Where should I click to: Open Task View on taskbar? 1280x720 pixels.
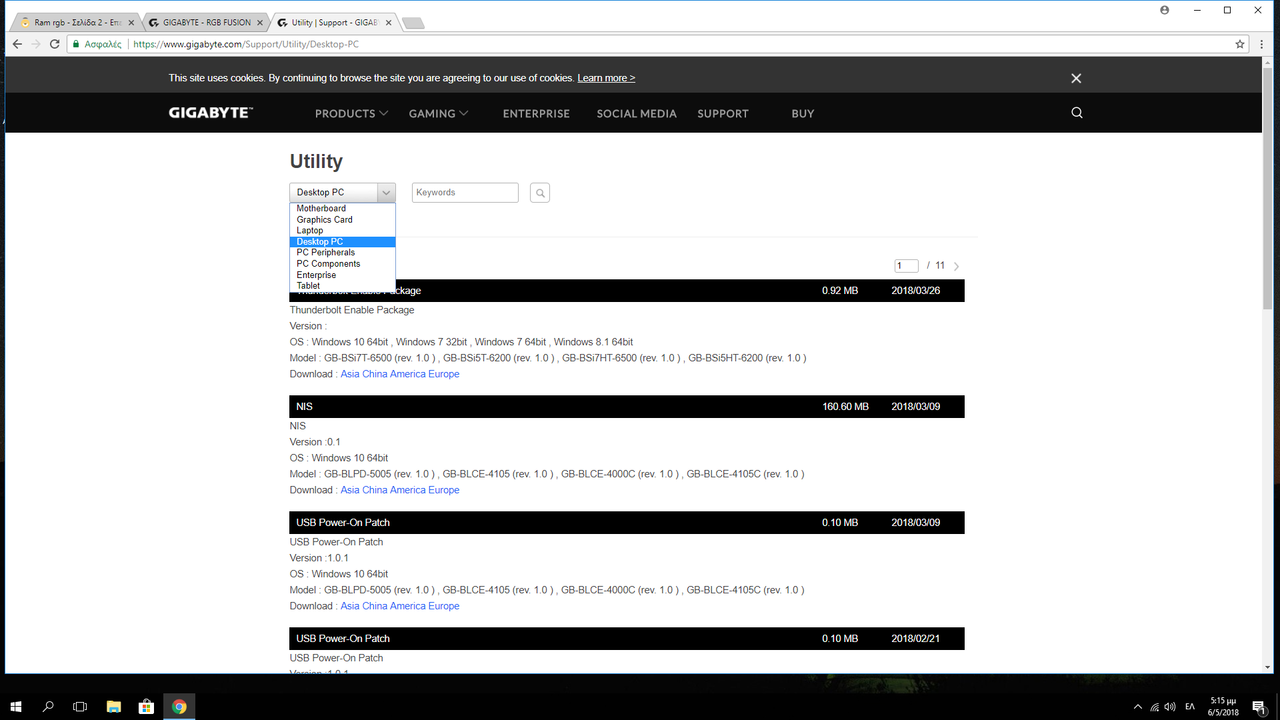80,706
